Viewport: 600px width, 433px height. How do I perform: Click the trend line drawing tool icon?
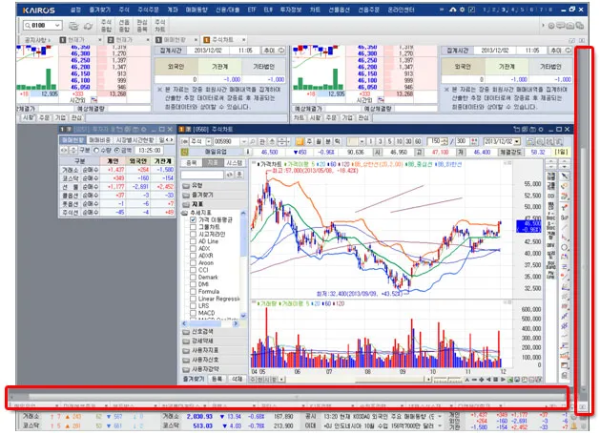coord(565,227)
